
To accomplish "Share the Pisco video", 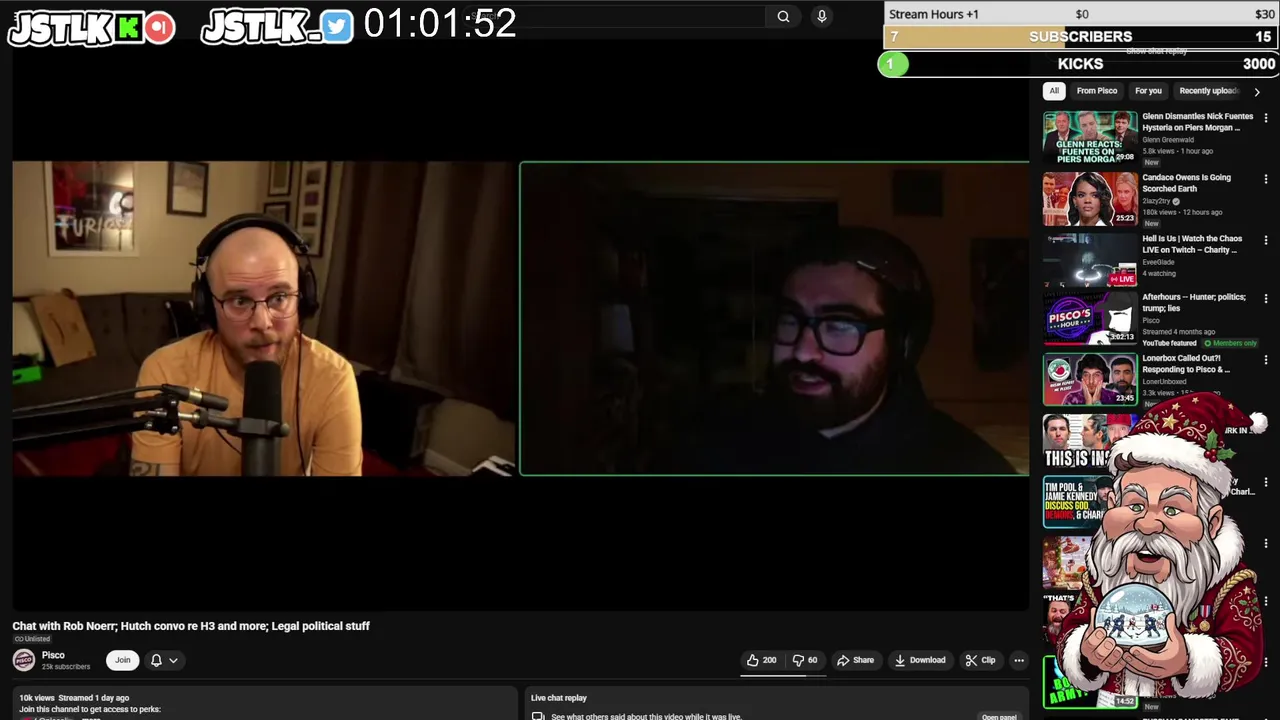I will (855, 660).
